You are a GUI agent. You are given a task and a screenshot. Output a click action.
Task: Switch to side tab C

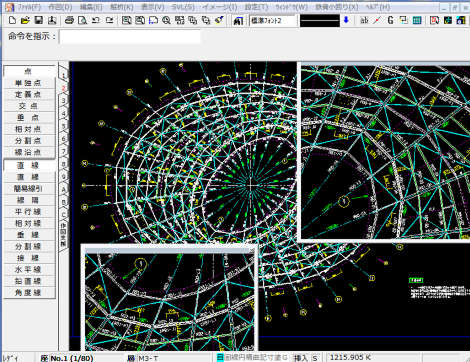63,215
